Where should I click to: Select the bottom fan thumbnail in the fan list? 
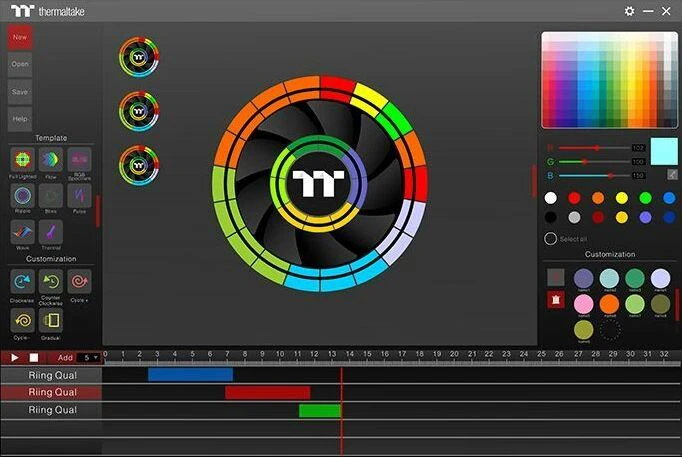[139, 165]
